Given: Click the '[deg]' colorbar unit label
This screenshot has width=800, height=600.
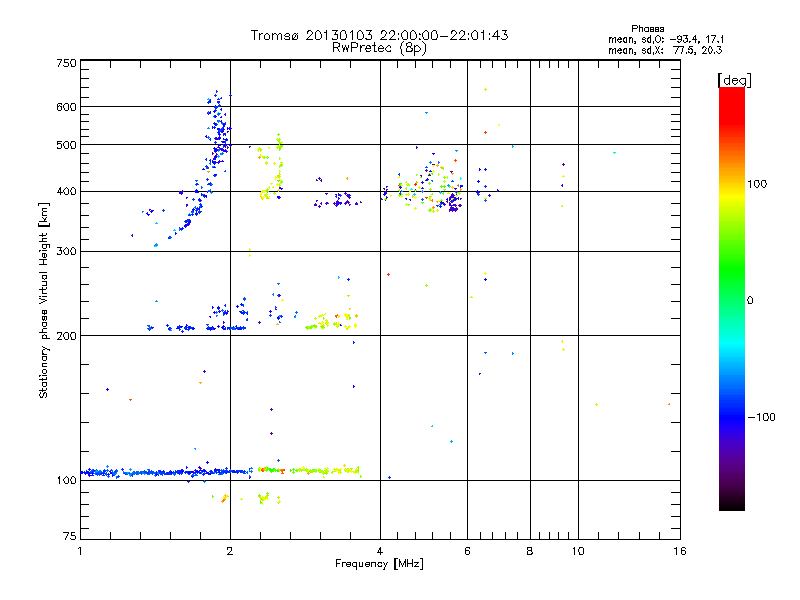Looking at the screenshot, I should point(734,81).
